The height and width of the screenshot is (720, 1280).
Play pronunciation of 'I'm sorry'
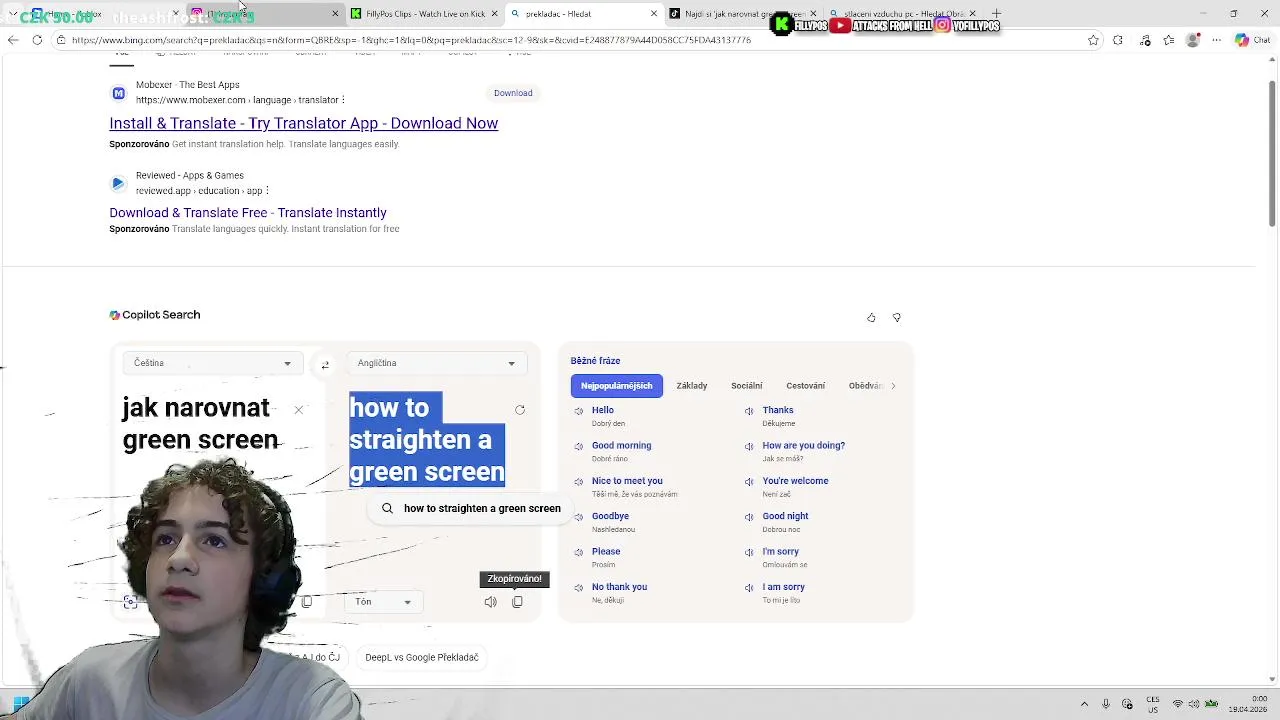(x=749, y=552)
